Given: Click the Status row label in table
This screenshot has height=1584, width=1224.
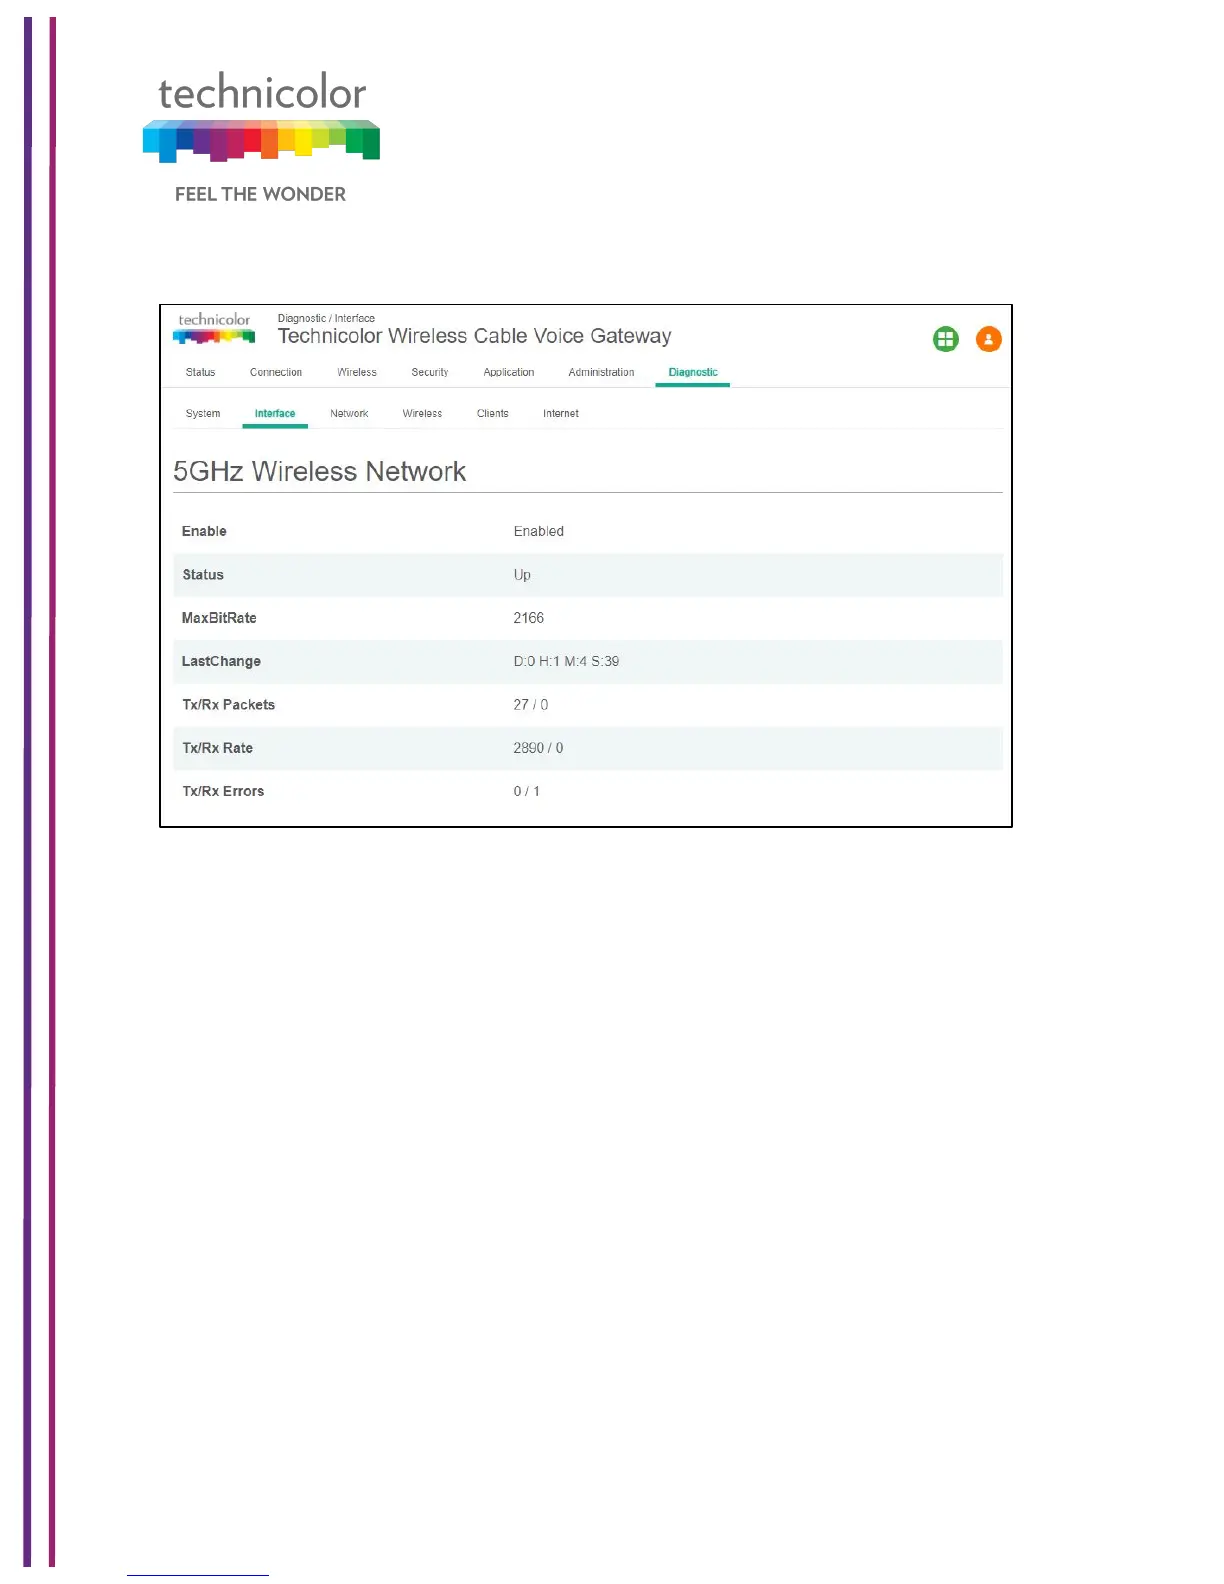Looking at the screenshot, I should (x=203, y=575).
